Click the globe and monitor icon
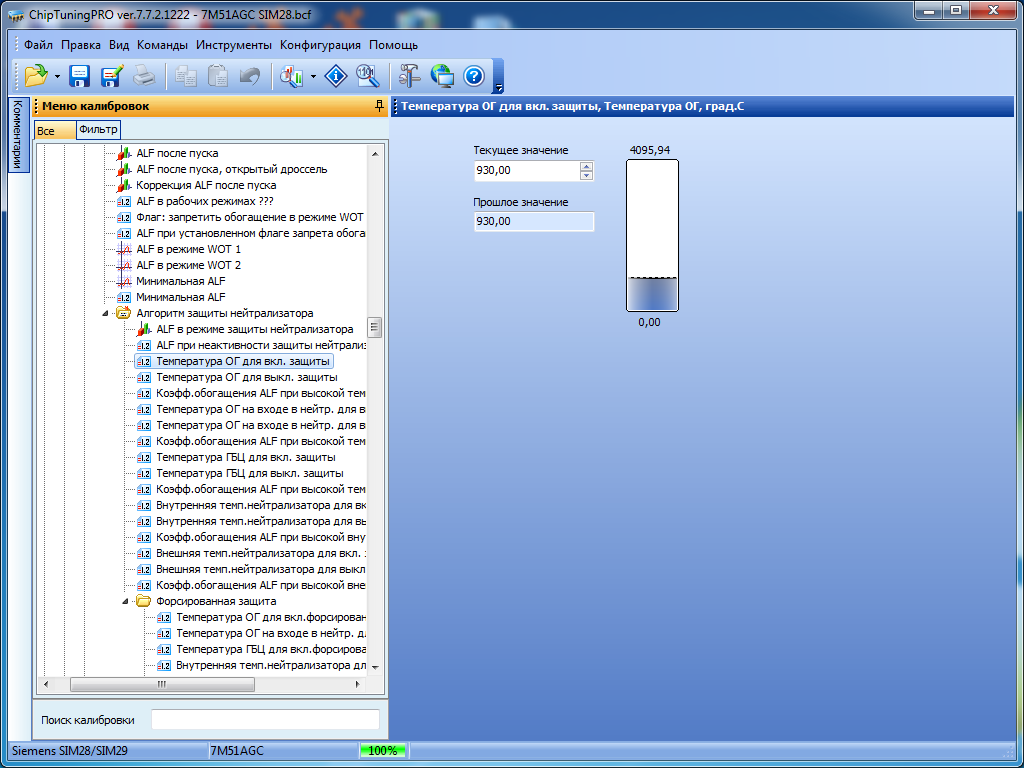 tap(441, 75)
